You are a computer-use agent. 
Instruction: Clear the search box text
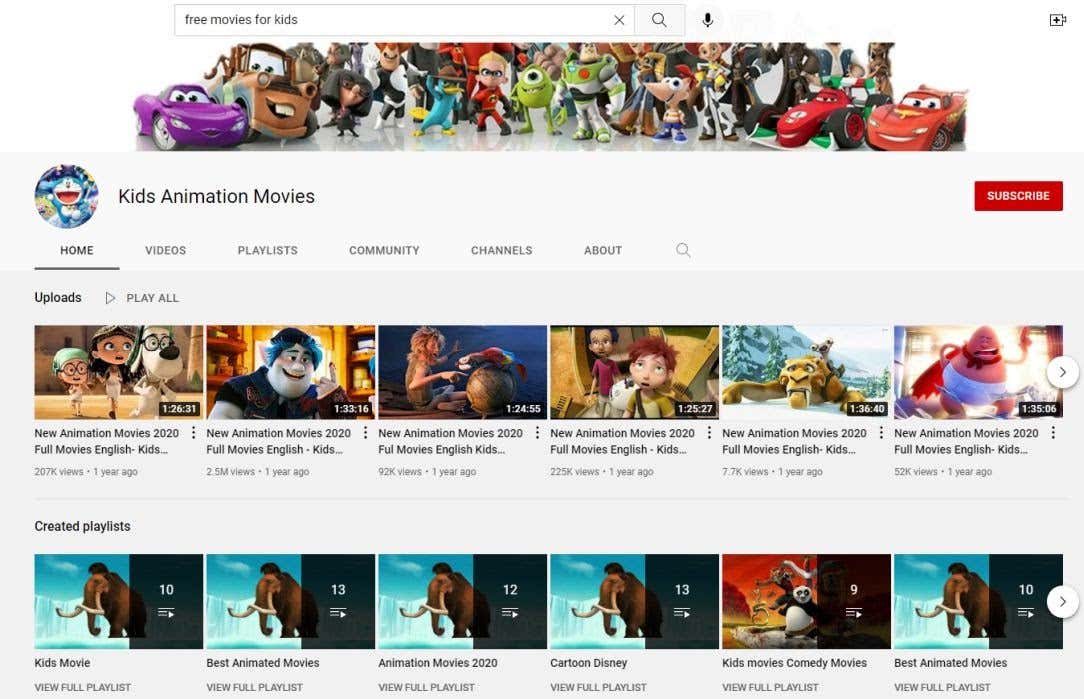point(619,20)
